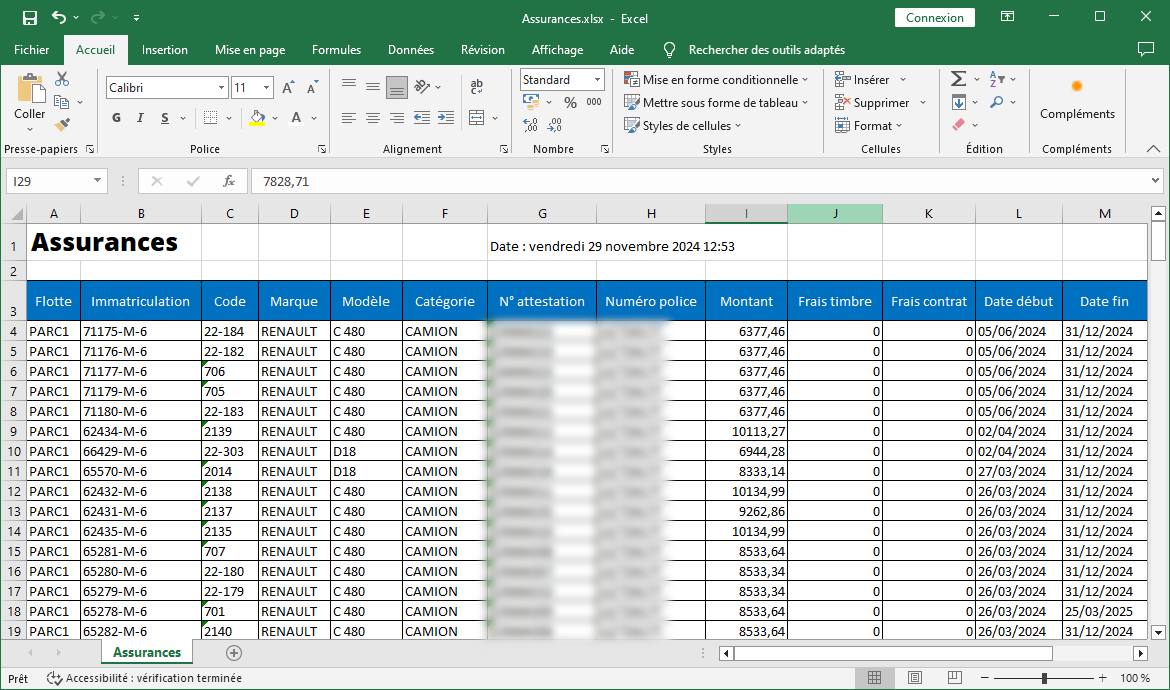Click the Redo arrow icon
The width and height of the screenshot is (1170, 690).
(x=98, y=17)
